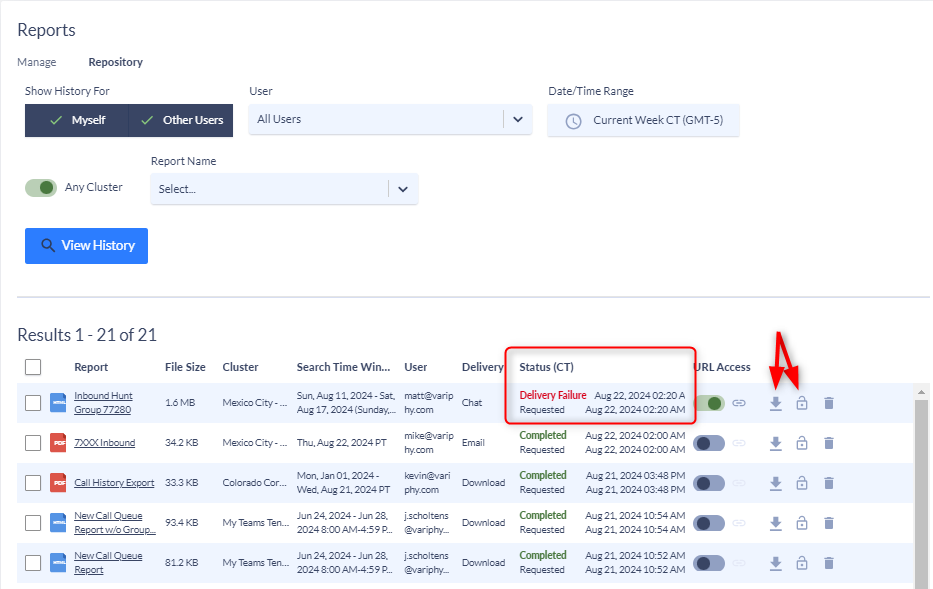Viewport: 933px width, 589px height.
Task: Click clock icon in Date/Time Range field
Action: (573, 121)
